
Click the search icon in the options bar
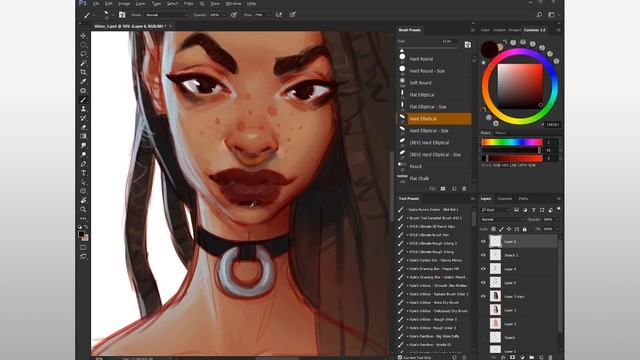539,15
